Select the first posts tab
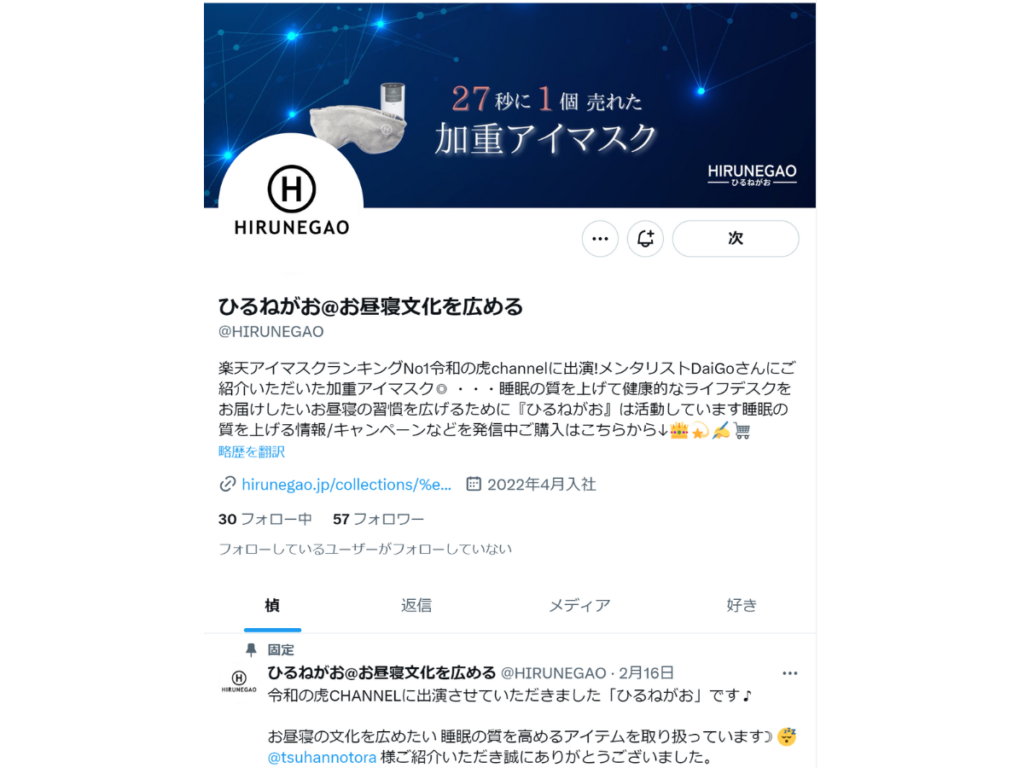 point(272,605)
